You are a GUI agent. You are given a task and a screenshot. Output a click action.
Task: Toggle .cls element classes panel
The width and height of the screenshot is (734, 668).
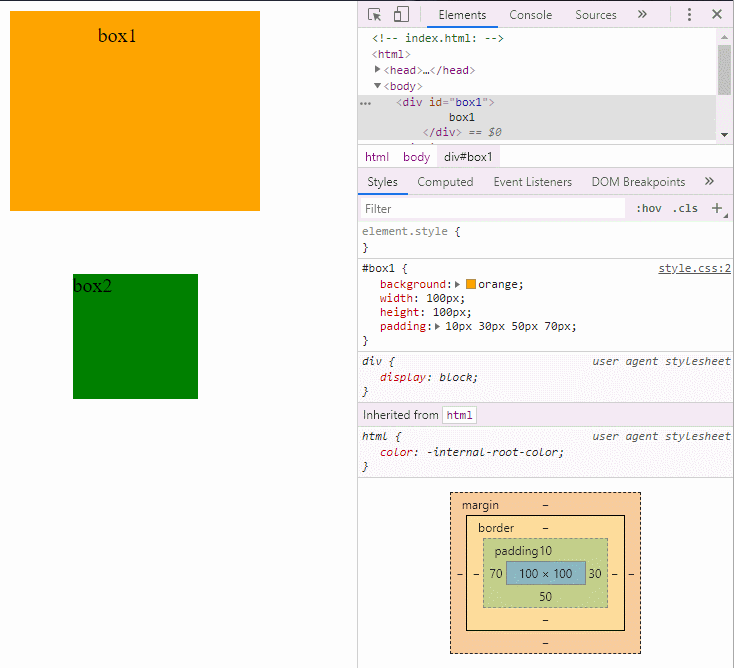click(x=685, y=208)
